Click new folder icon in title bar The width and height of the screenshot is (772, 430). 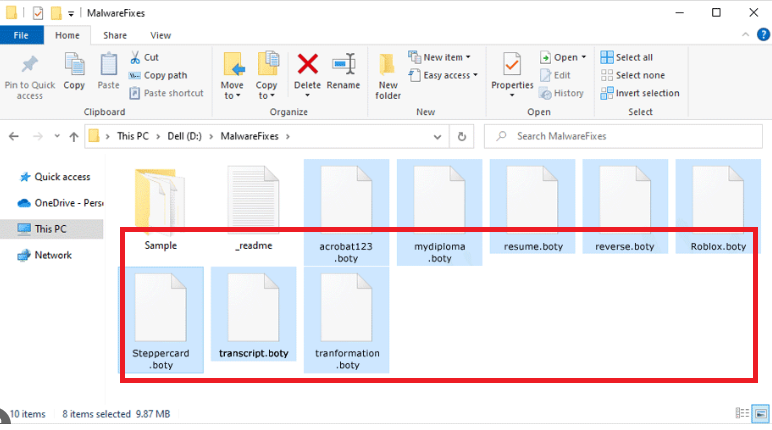(57, 13)
